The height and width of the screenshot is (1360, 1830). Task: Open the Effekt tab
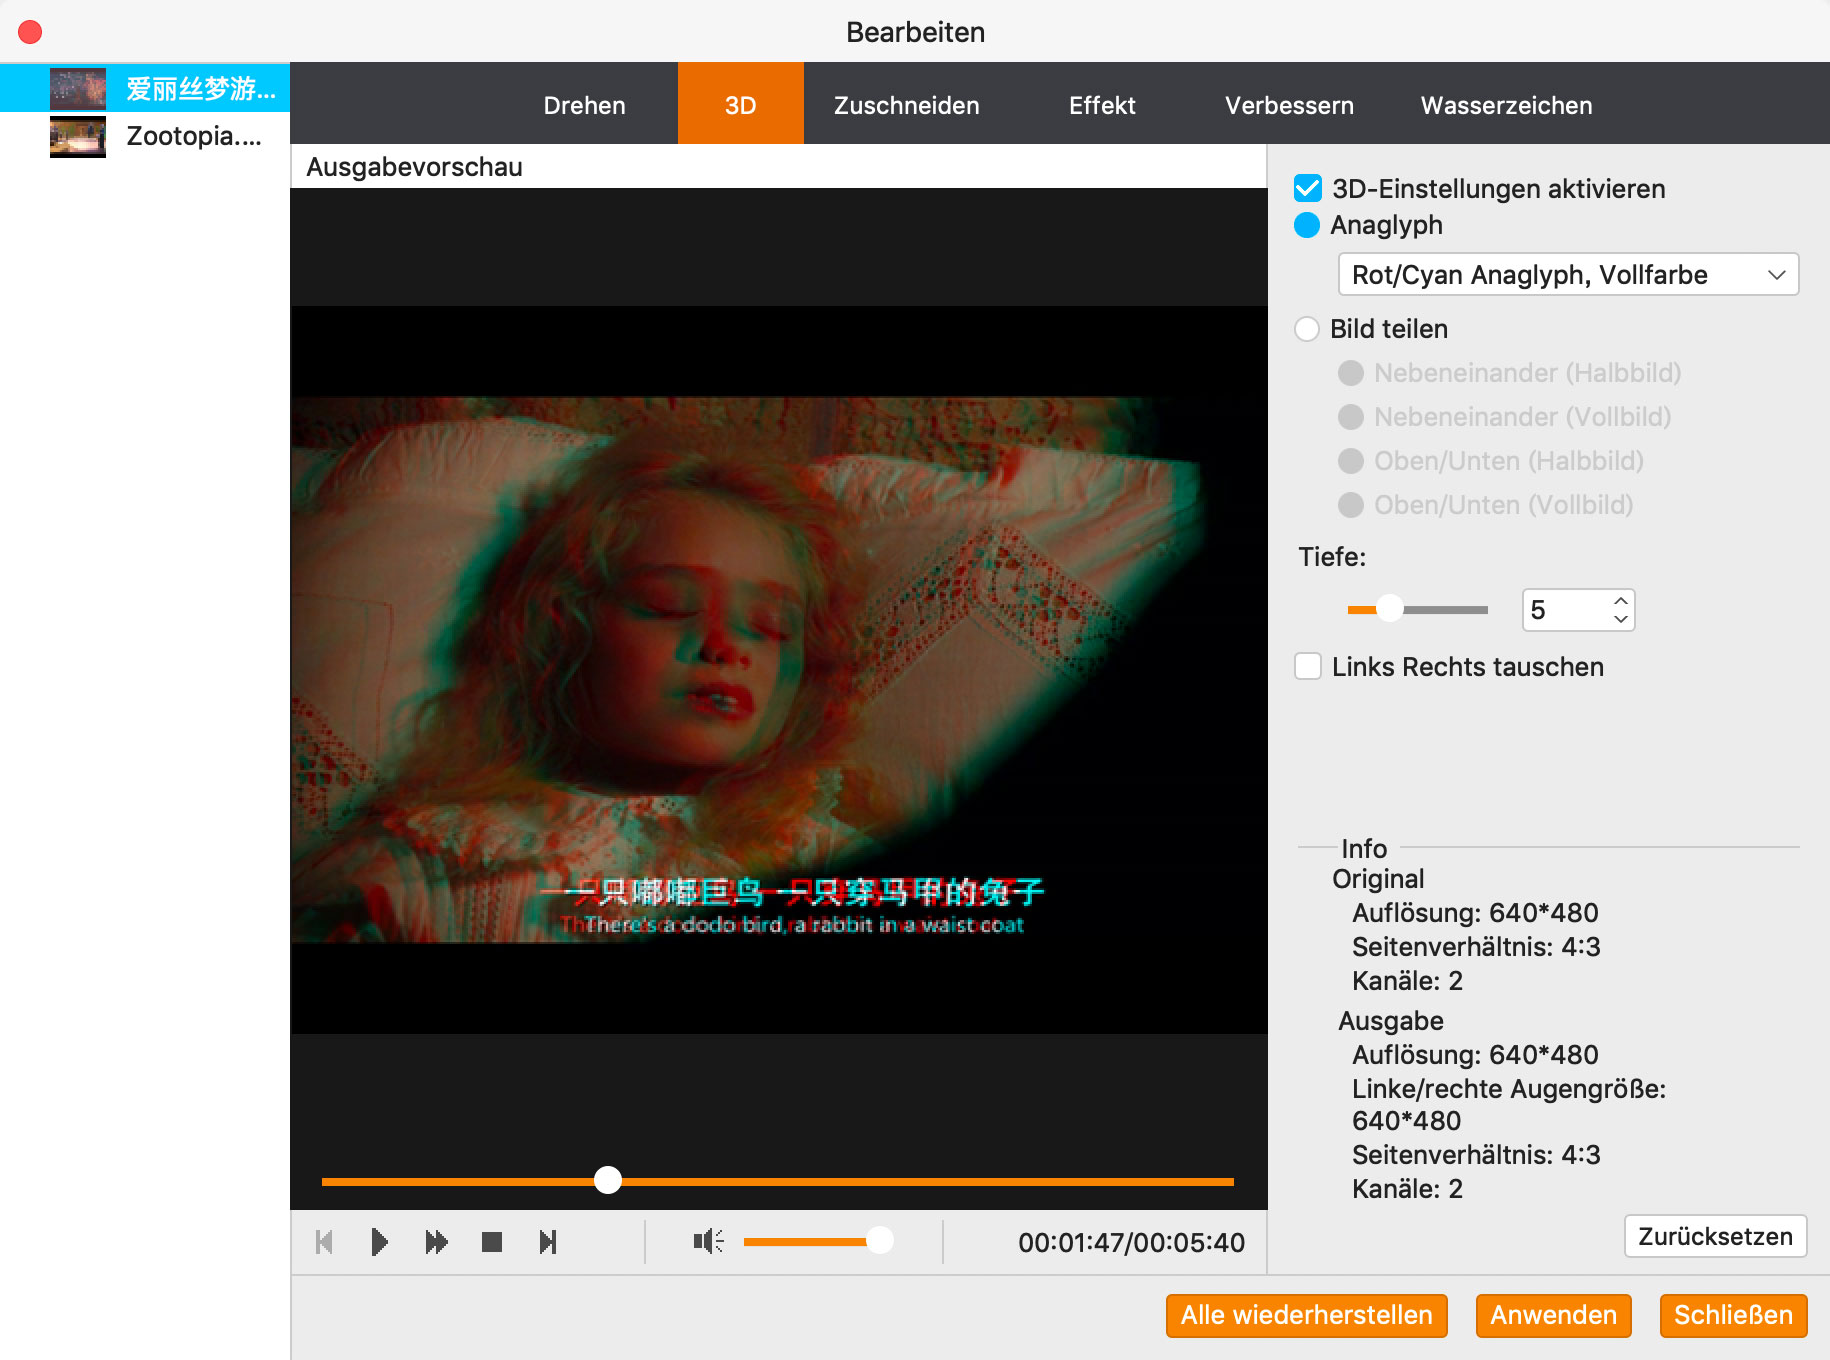pyautogui.click(x=1102, y=105)
